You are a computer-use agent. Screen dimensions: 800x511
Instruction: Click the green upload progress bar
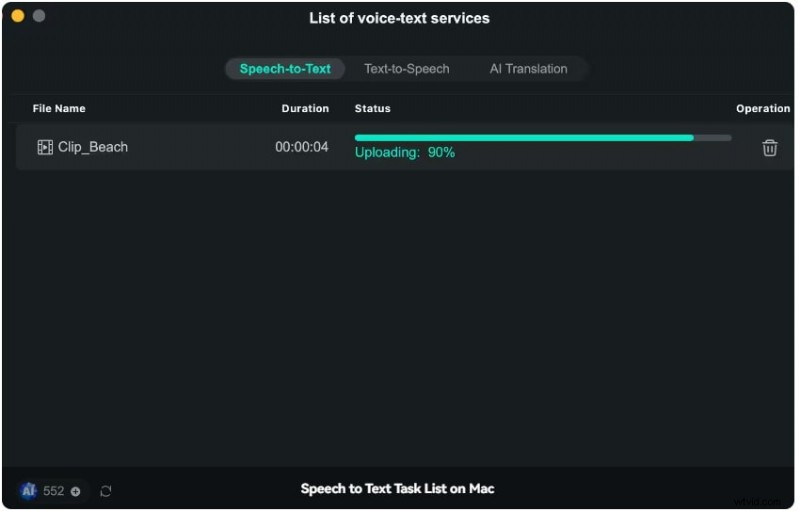coord(524,138)
